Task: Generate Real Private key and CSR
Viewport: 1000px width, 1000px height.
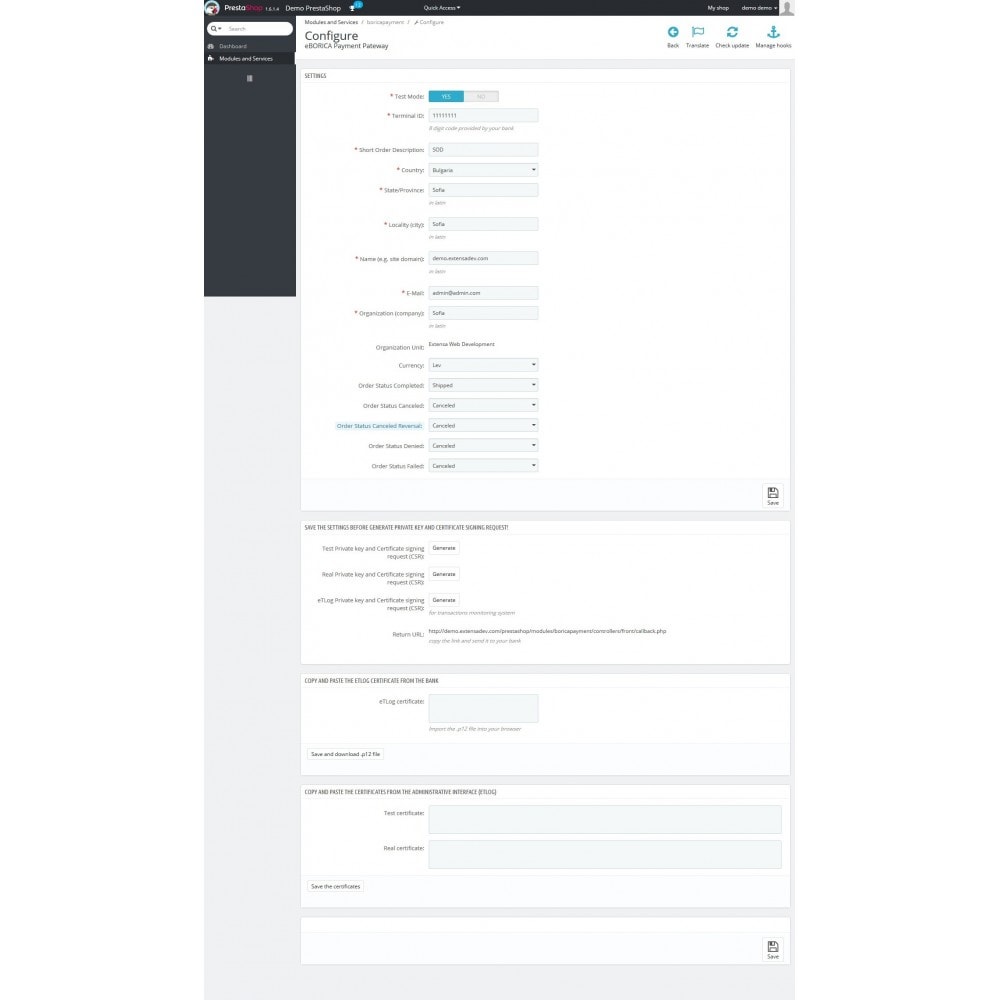Action: 444,574
